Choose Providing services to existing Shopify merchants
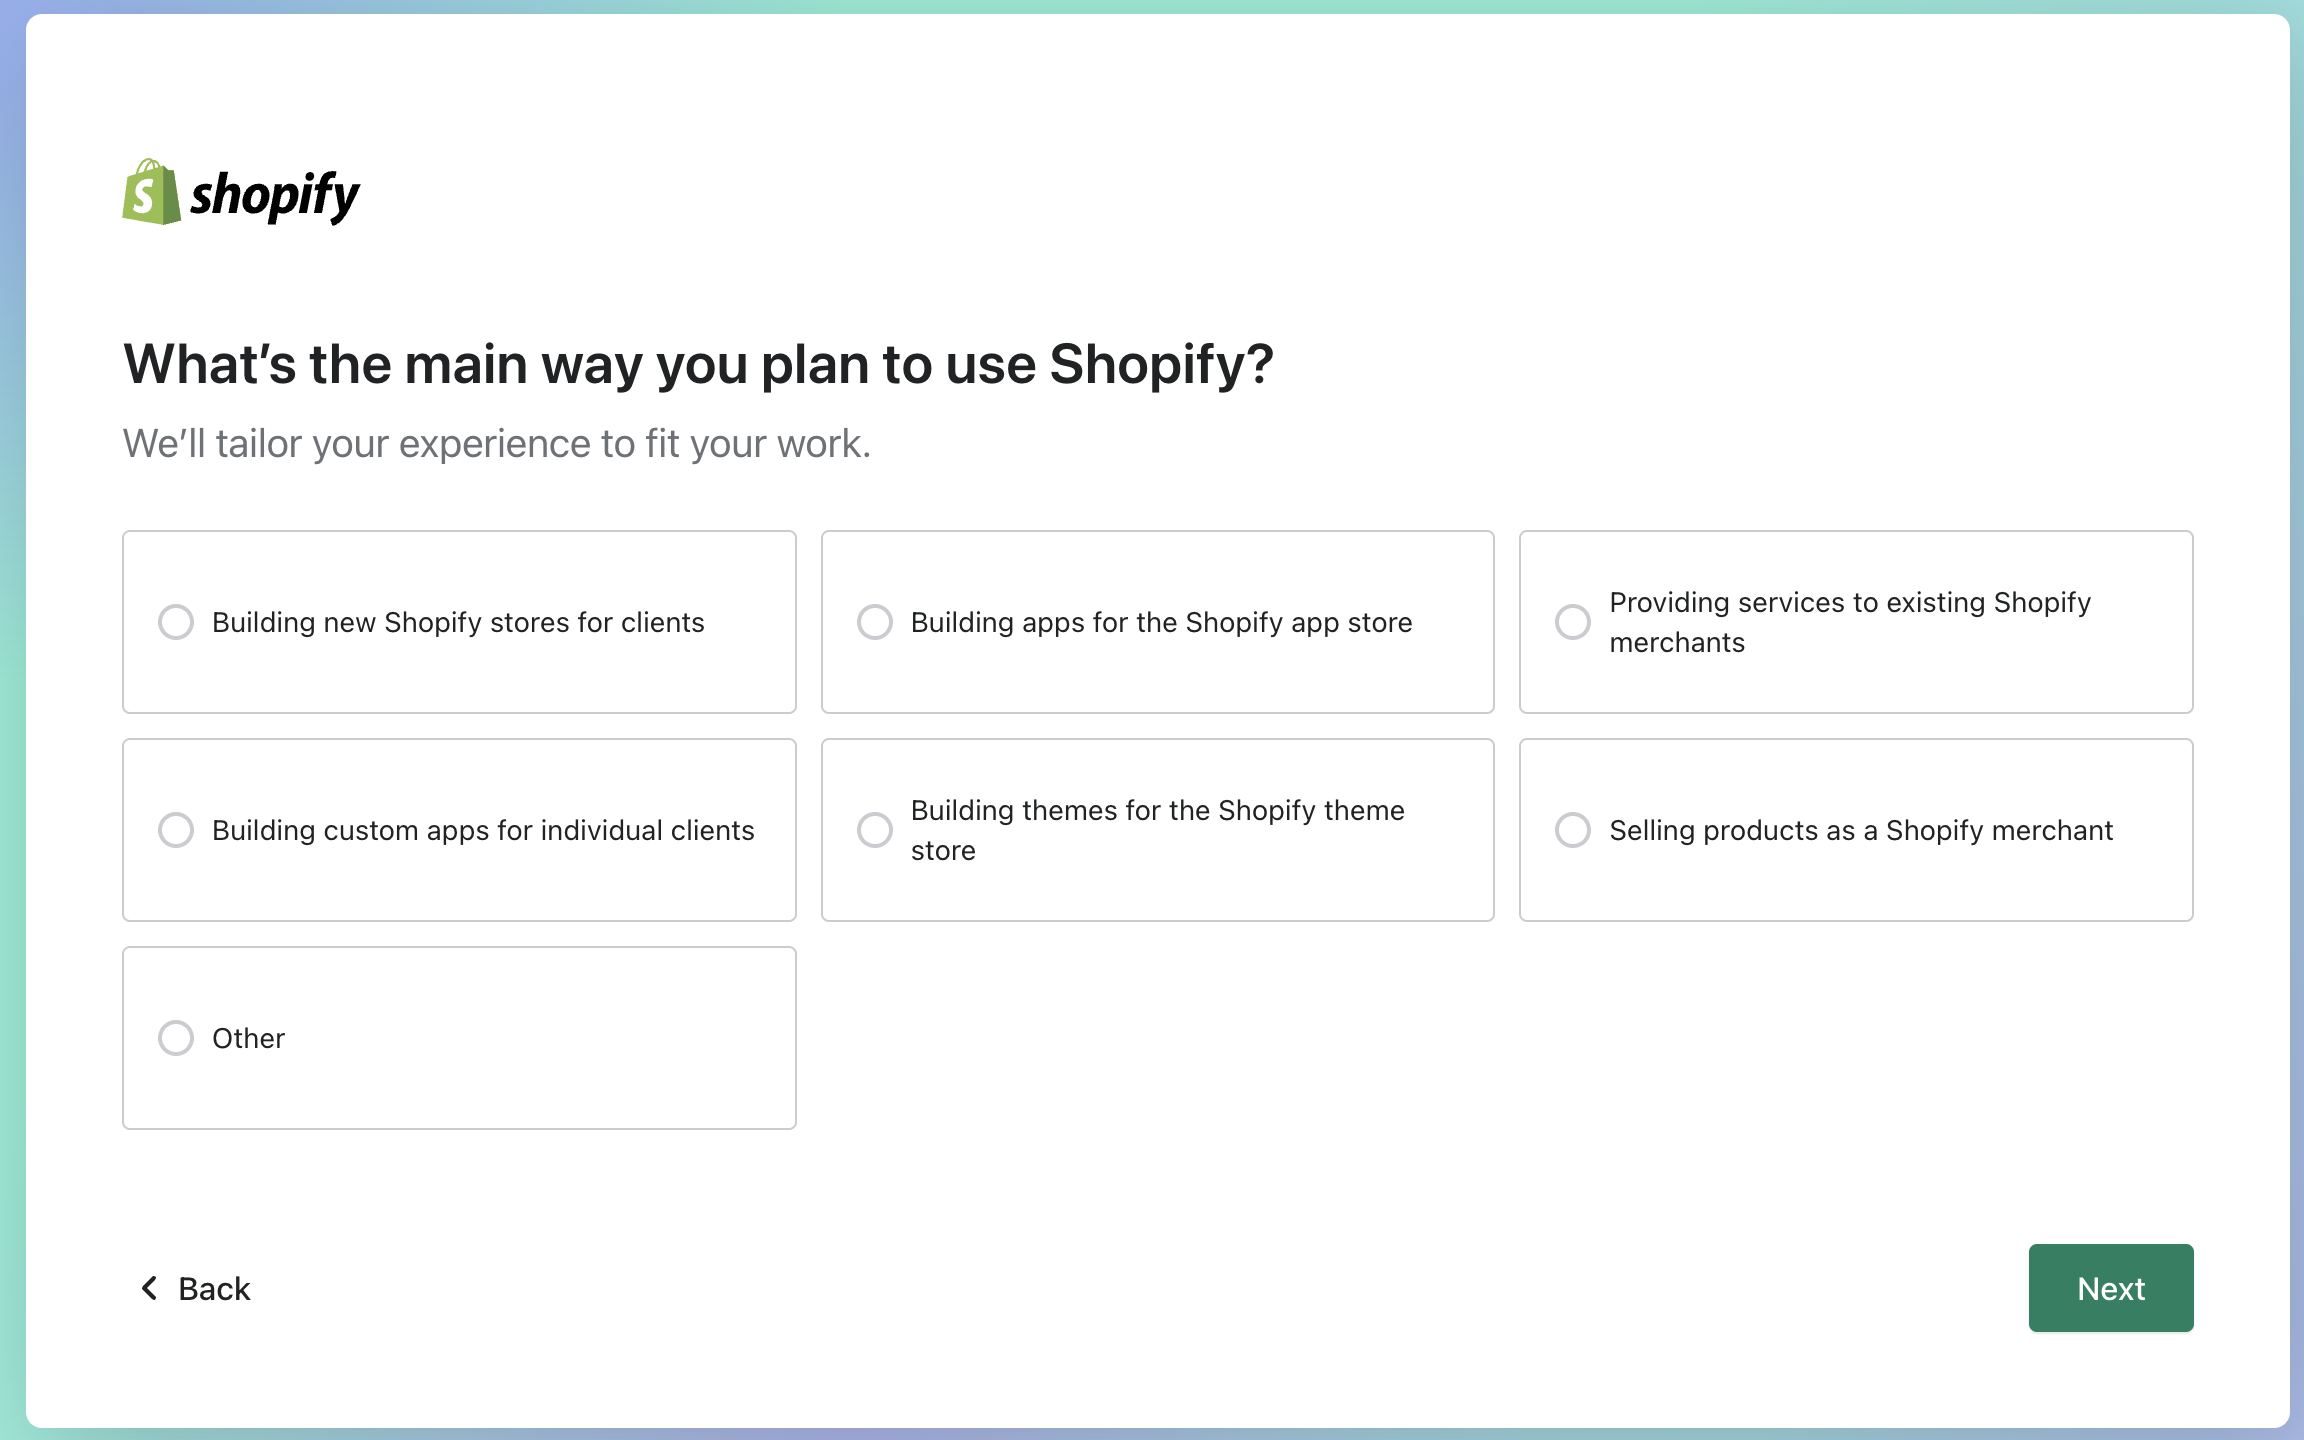Screen dimensions: 2304x1440 [1573, 621]
